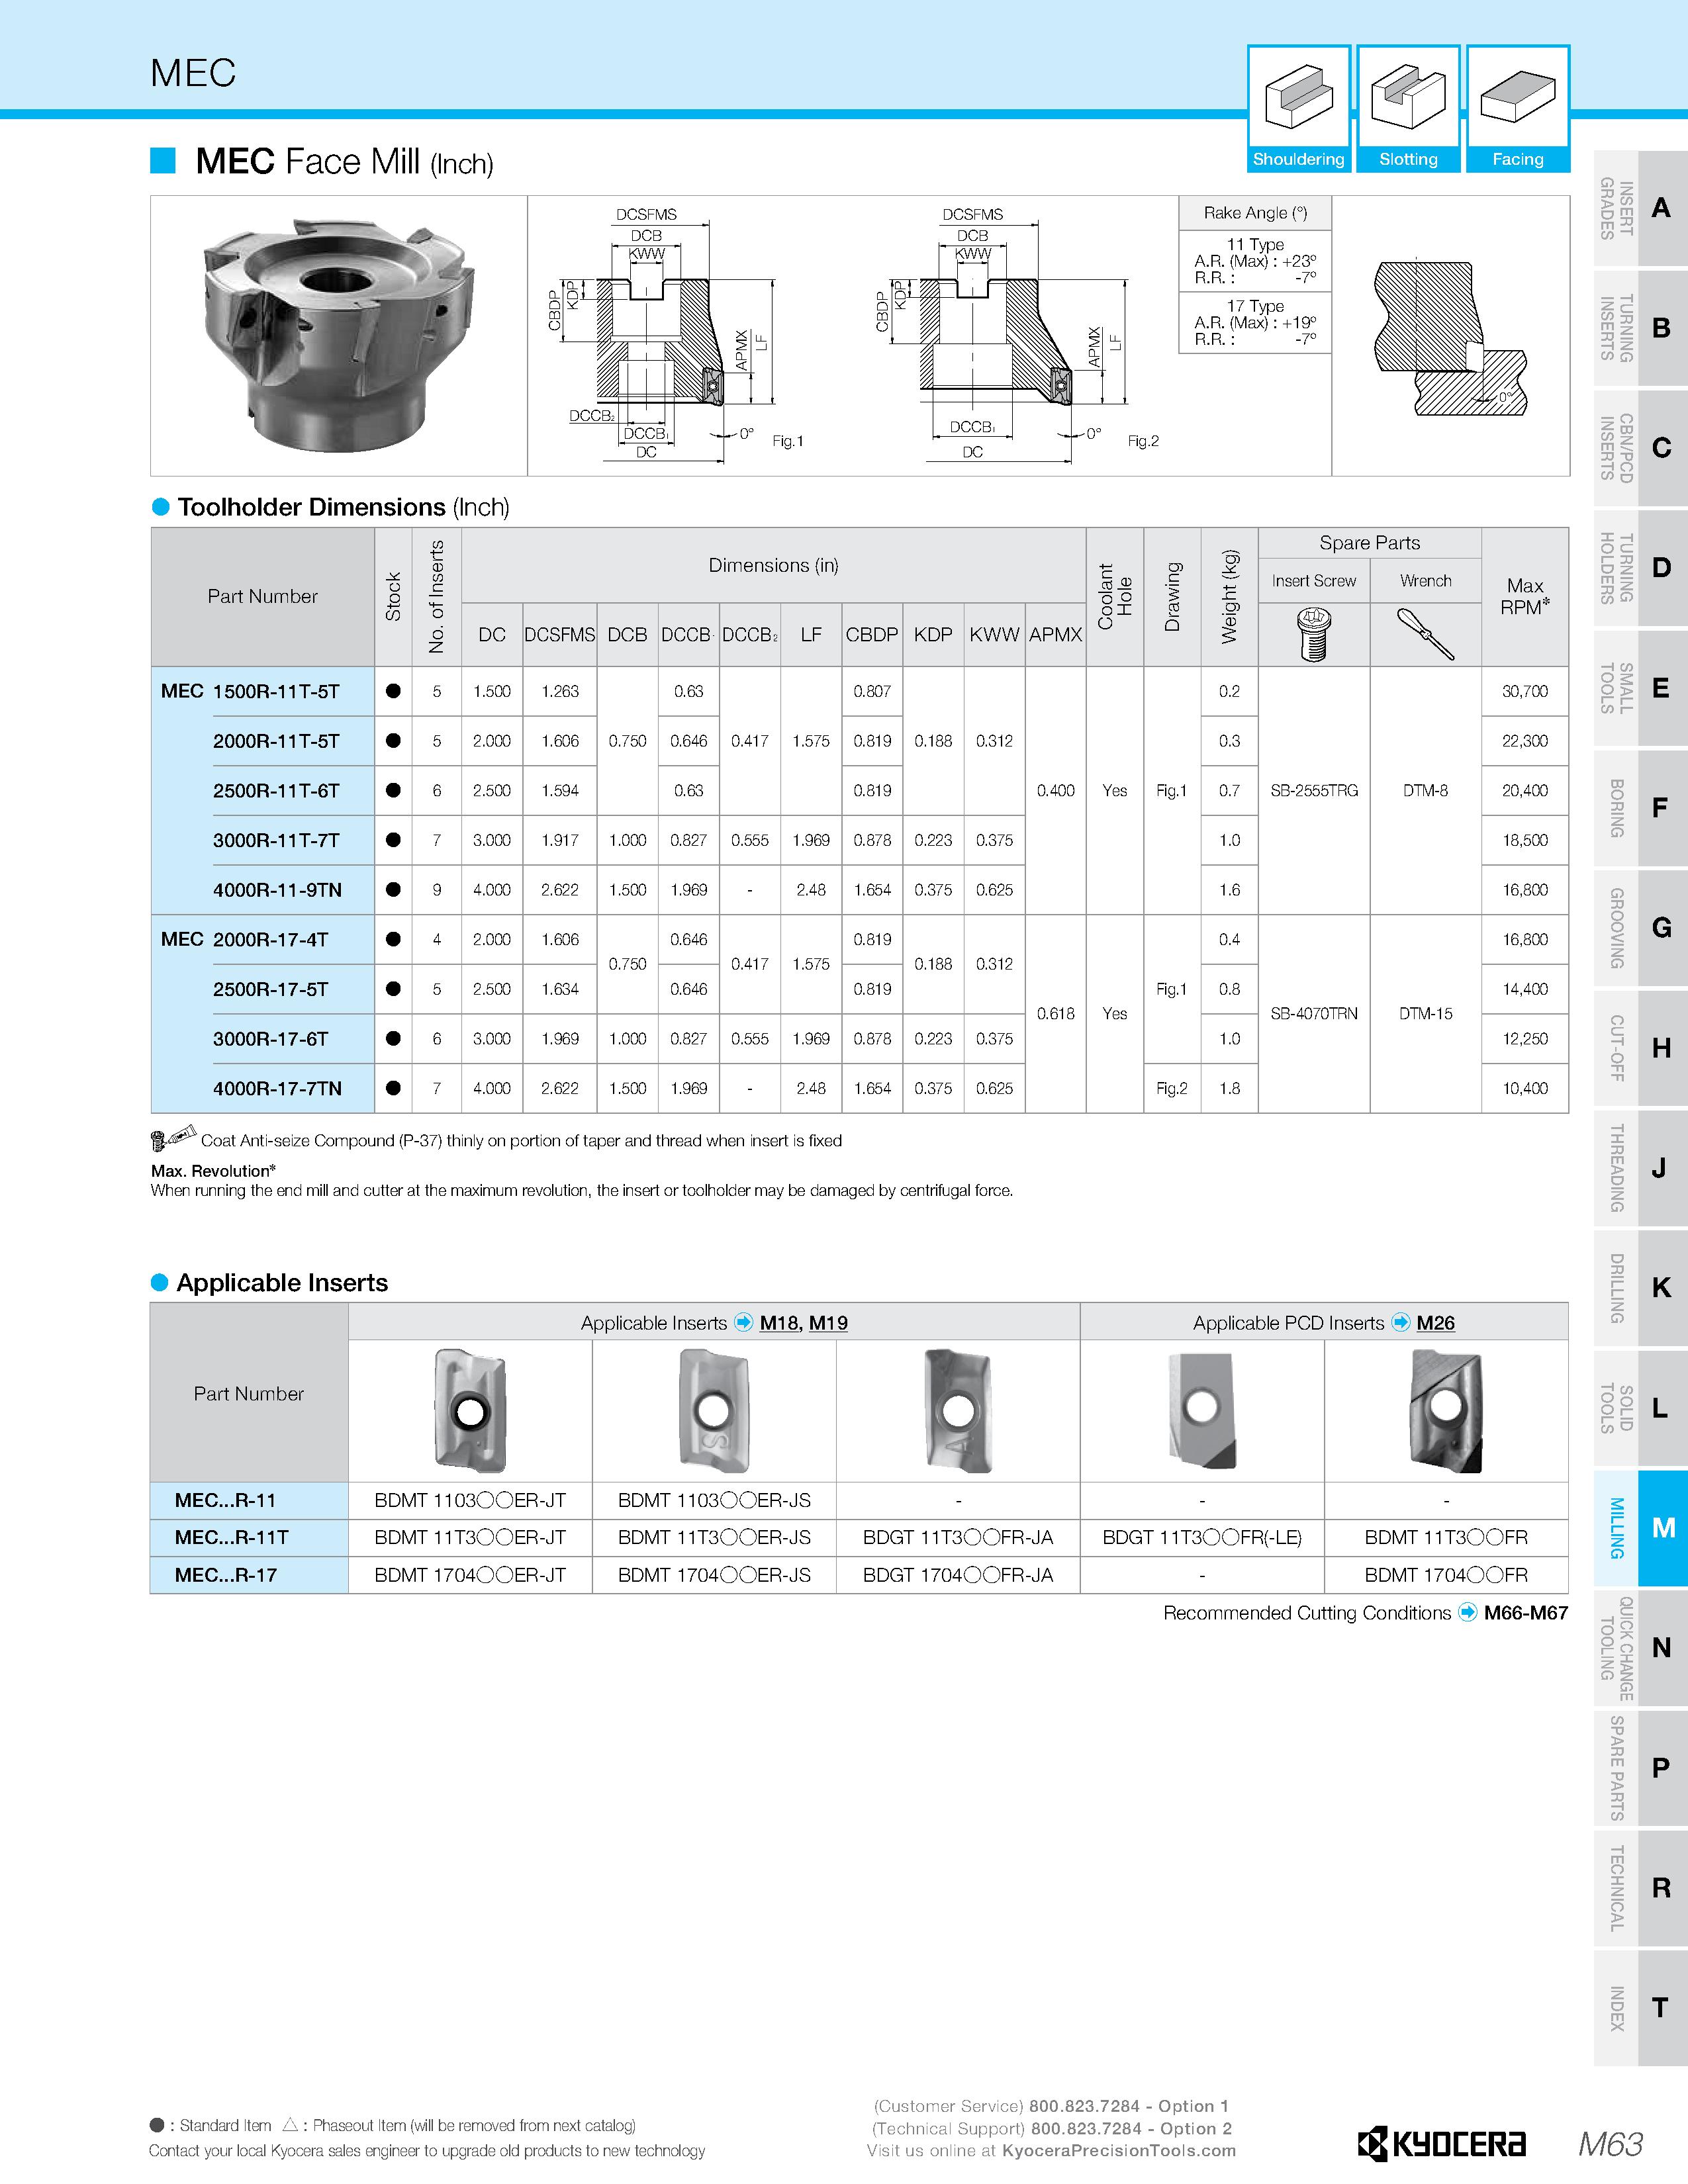Viewport: 1688px width, 2184px height.
Task: Click the Facing application icon
Action: 1518,109
